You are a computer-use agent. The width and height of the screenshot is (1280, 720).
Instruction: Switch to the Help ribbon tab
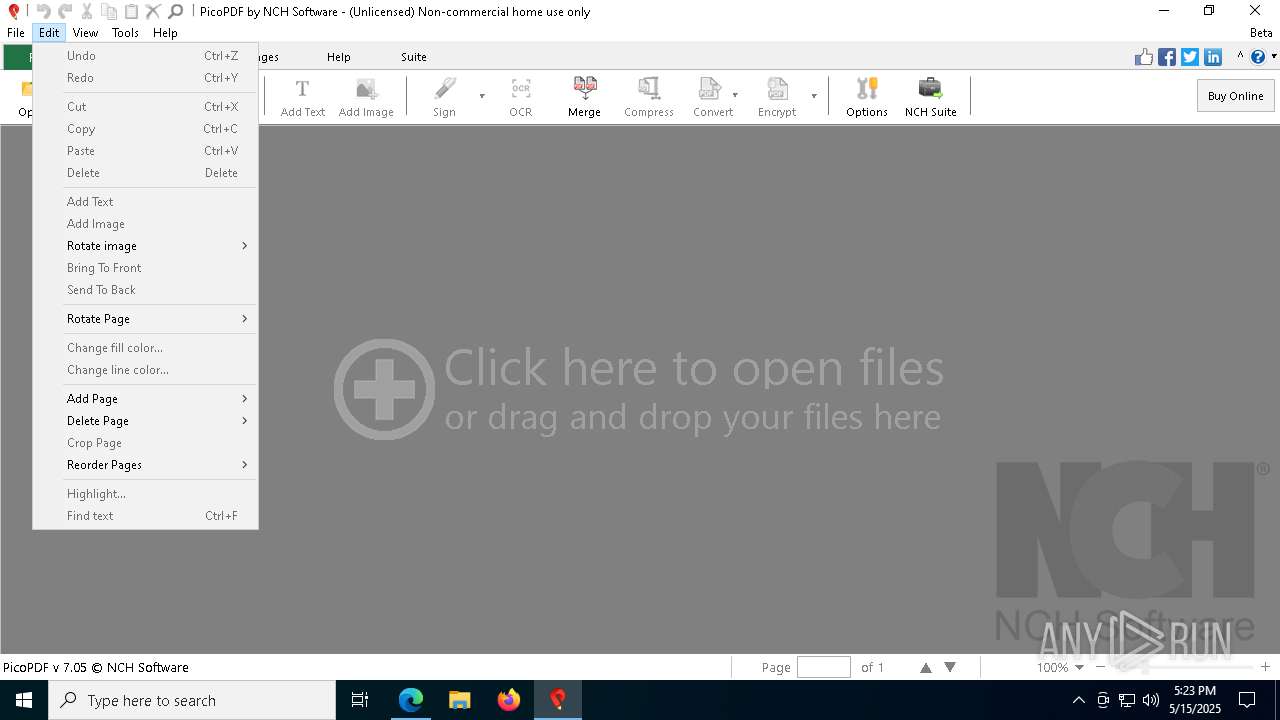pos(339,57)
